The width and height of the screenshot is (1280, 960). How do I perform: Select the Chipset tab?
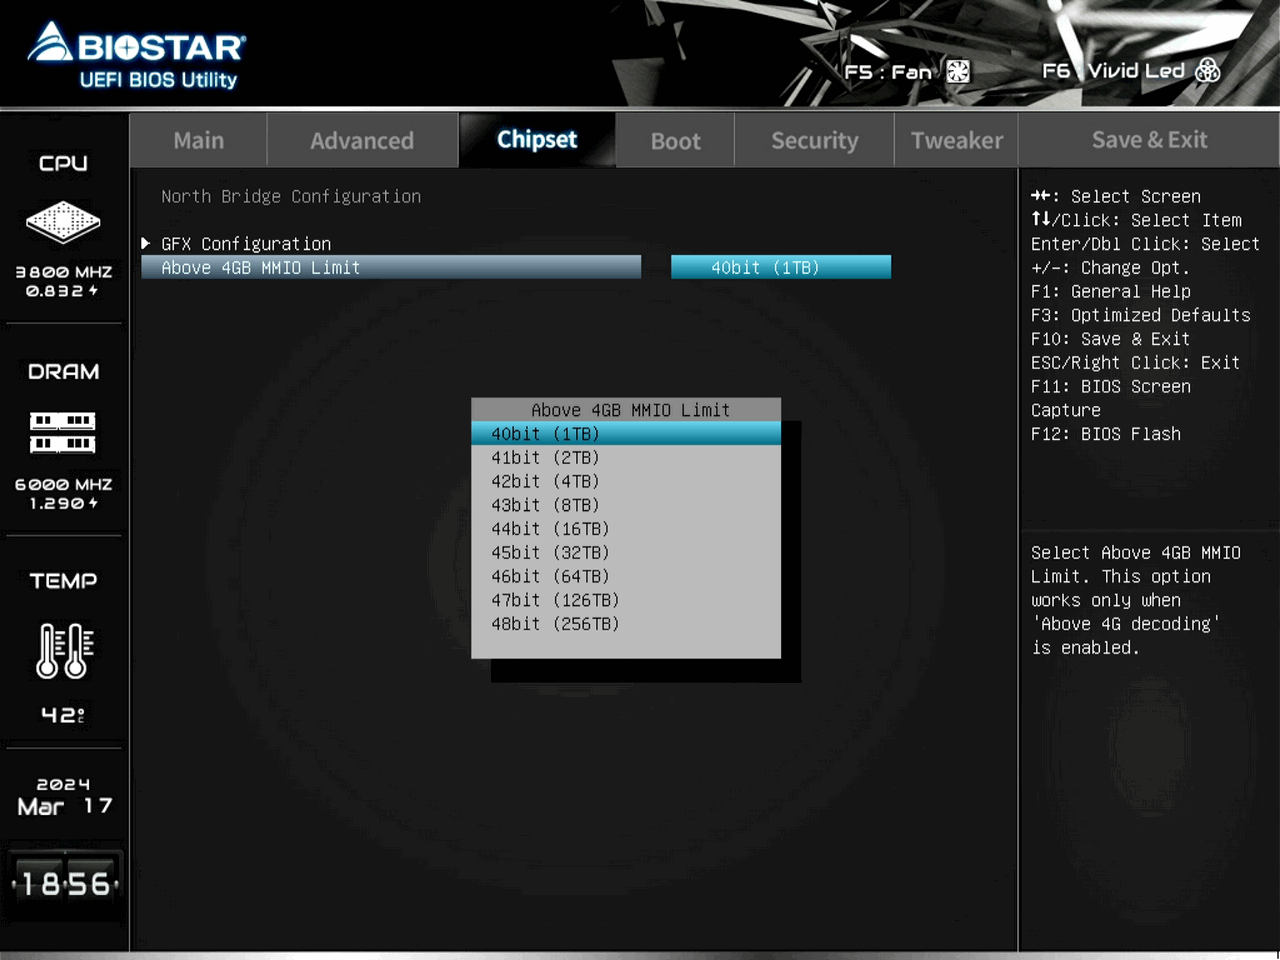(537, 139)
